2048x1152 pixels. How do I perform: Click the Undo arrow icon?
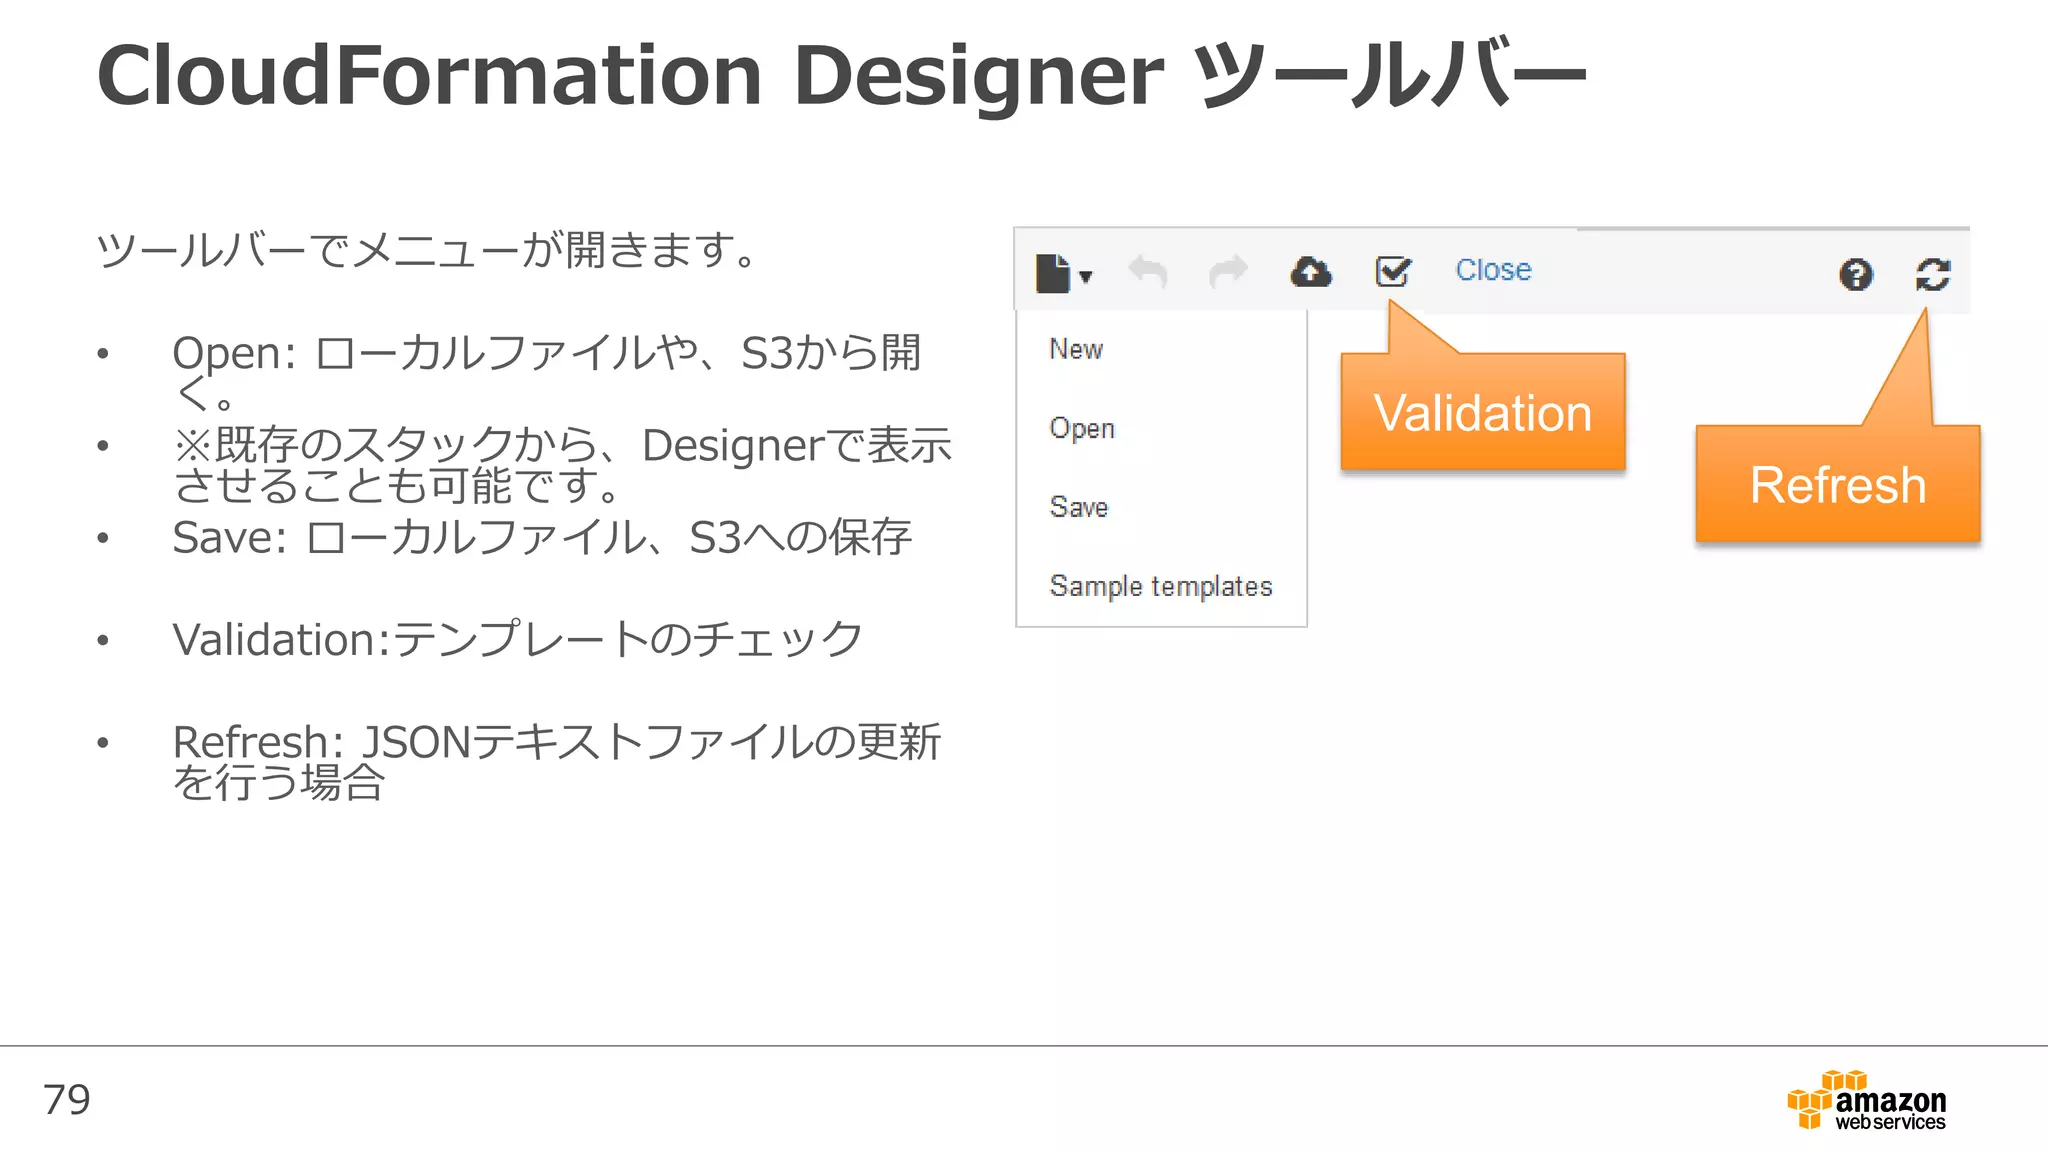1148,272
